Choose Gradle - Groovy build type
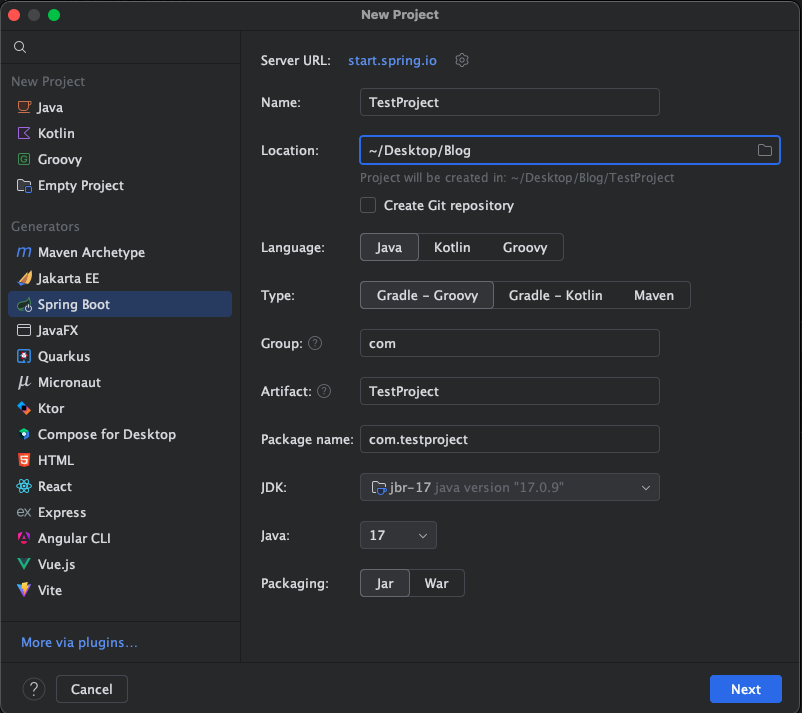 (427, 295)
